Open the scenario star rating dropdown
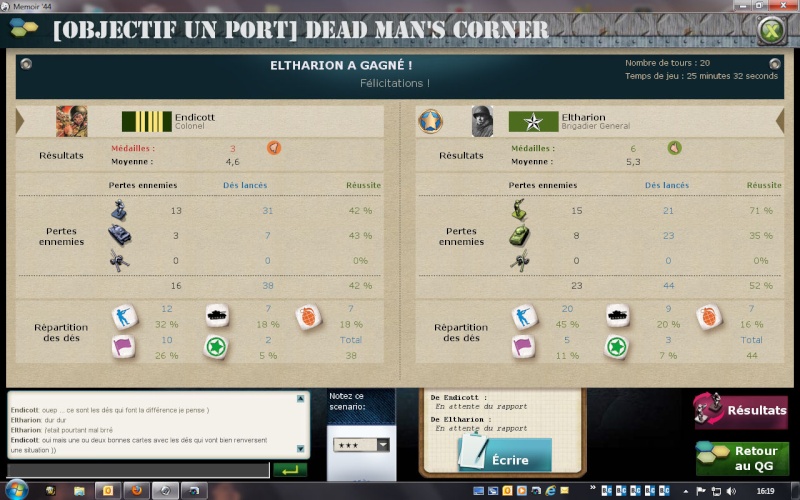This screenshot has width=800, height=500. (361, 445)
